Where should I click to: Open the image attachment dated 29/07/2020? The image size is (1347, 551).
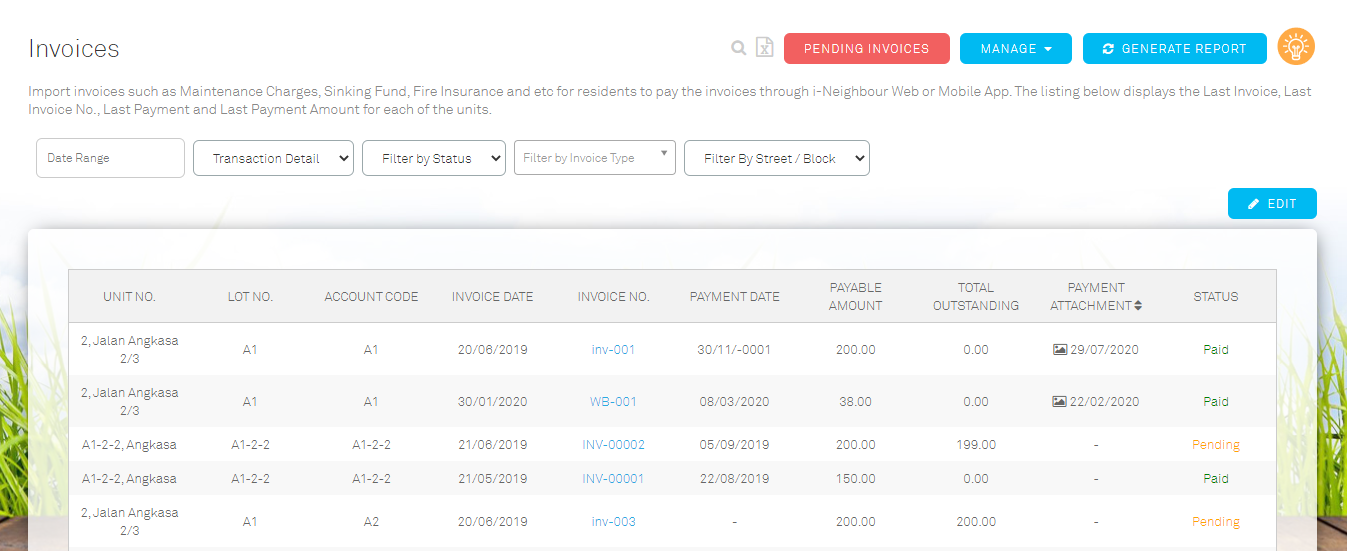pos(1096,350)
